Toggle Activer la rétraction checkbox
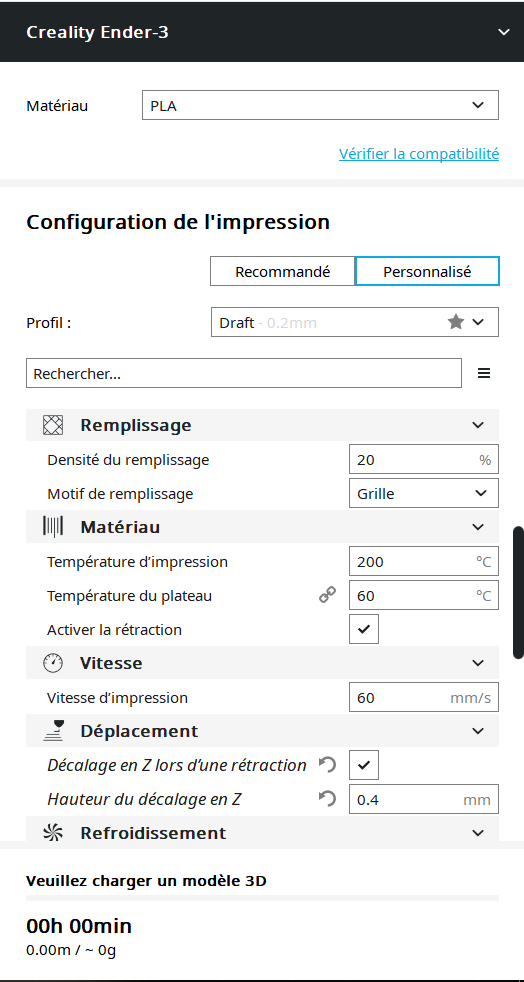Screen dimensions: 524x982 click(364, 629)
